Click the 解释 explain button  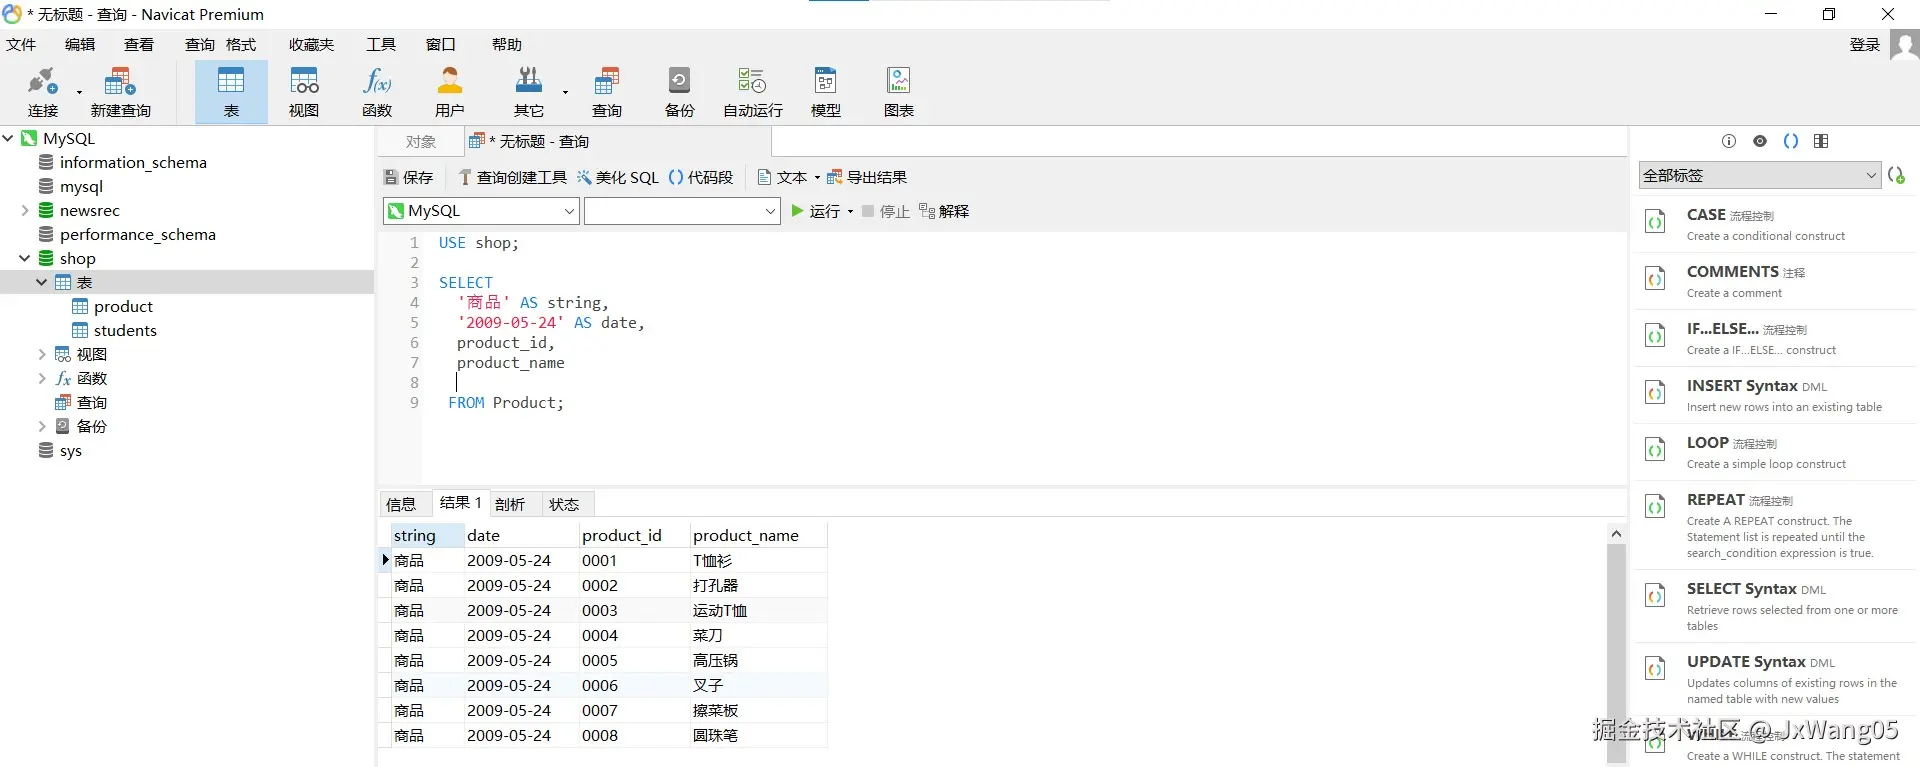point(944,211)
